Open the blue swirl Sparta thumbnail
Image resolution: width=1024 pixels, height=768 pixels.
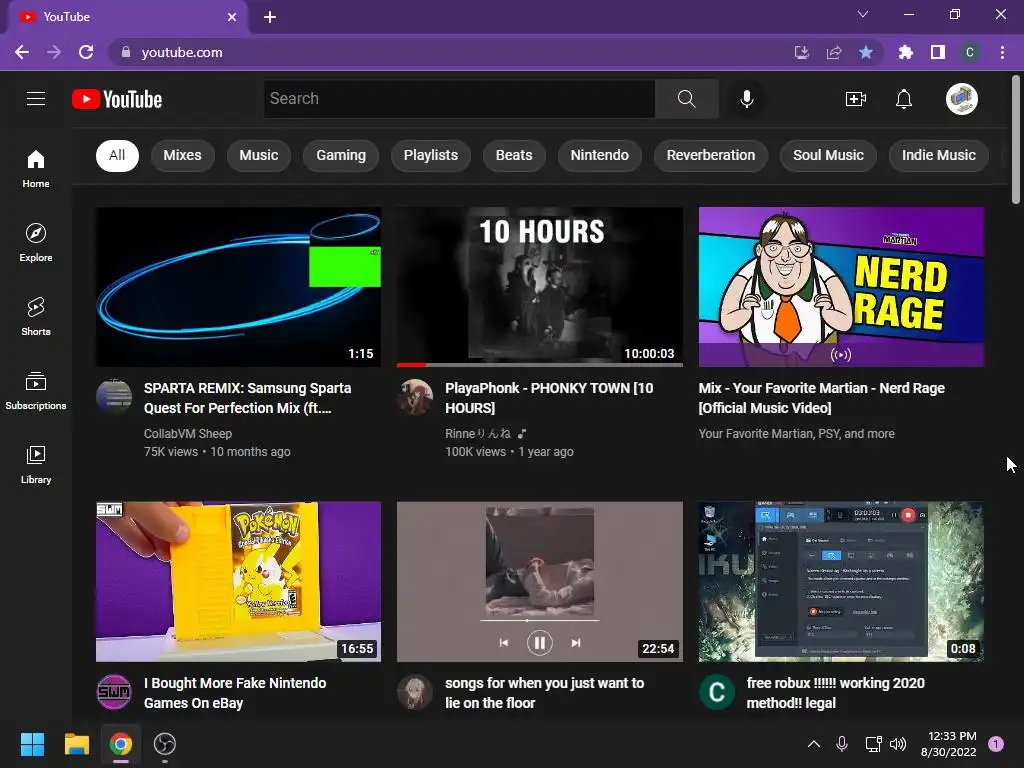[238, 287]
